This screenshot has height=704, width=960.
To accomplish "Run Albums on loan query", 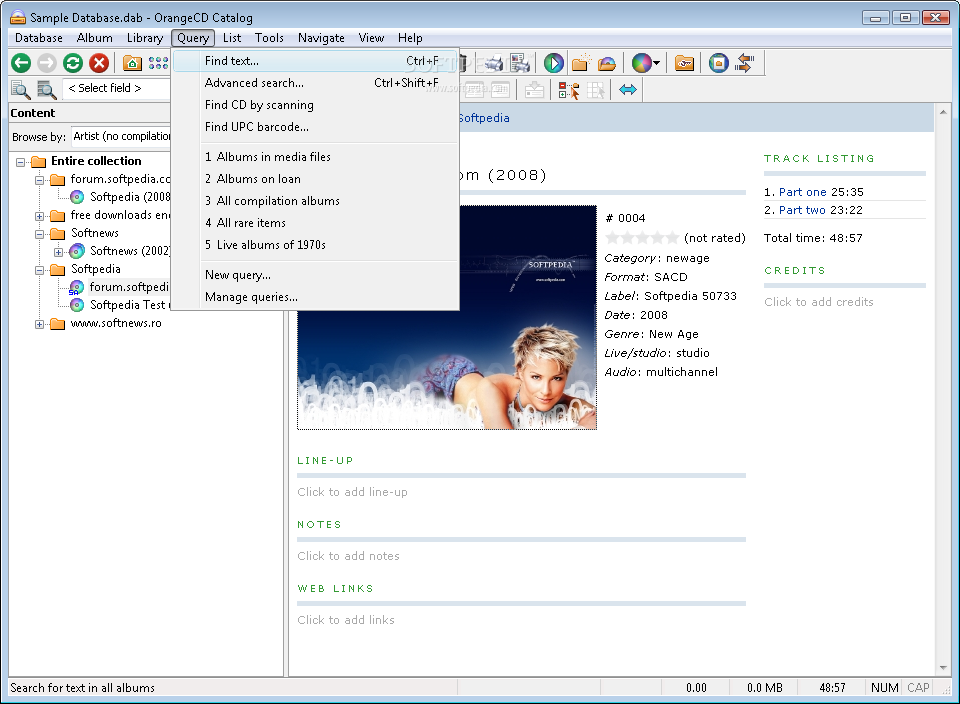I will click(315, 179).
